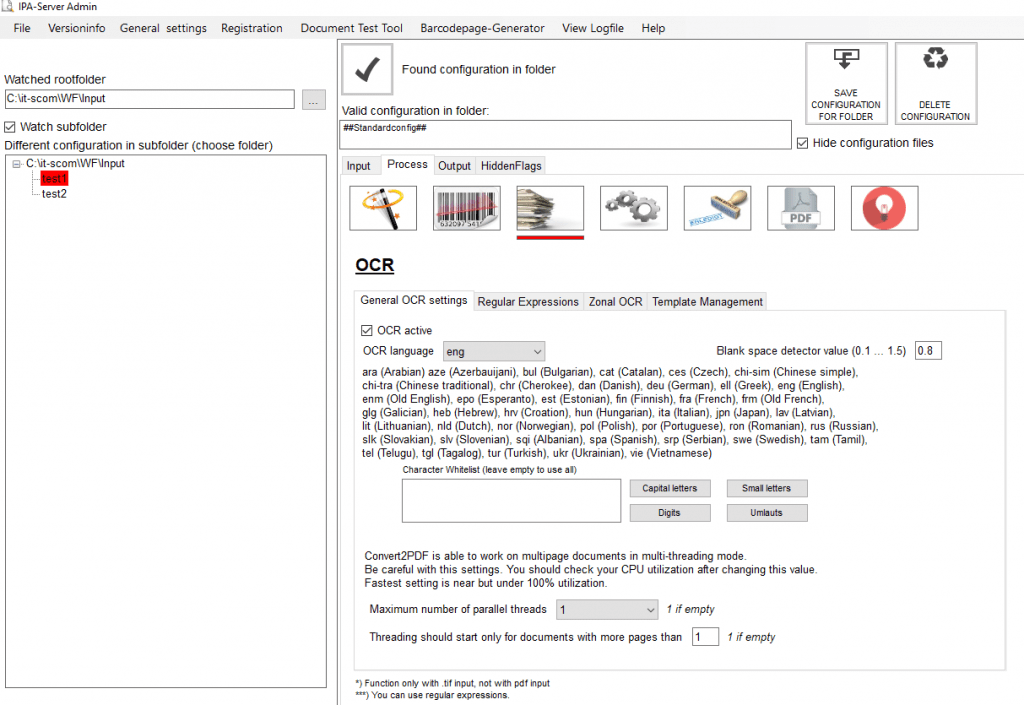Viewport: 1024px width, 705px height.
Task: Open the gears processing settings icon
Action: (634, 208)
